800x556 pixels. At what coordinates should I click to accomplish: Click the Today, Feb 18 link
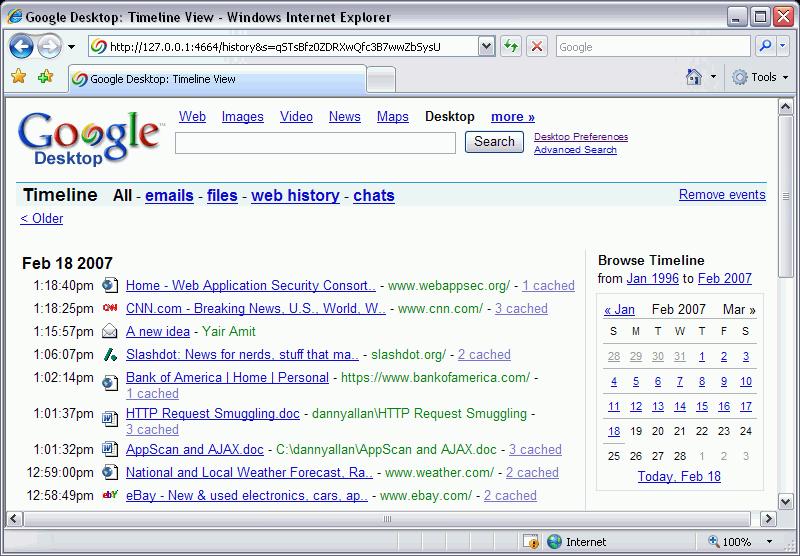click(x=679, y=476)
